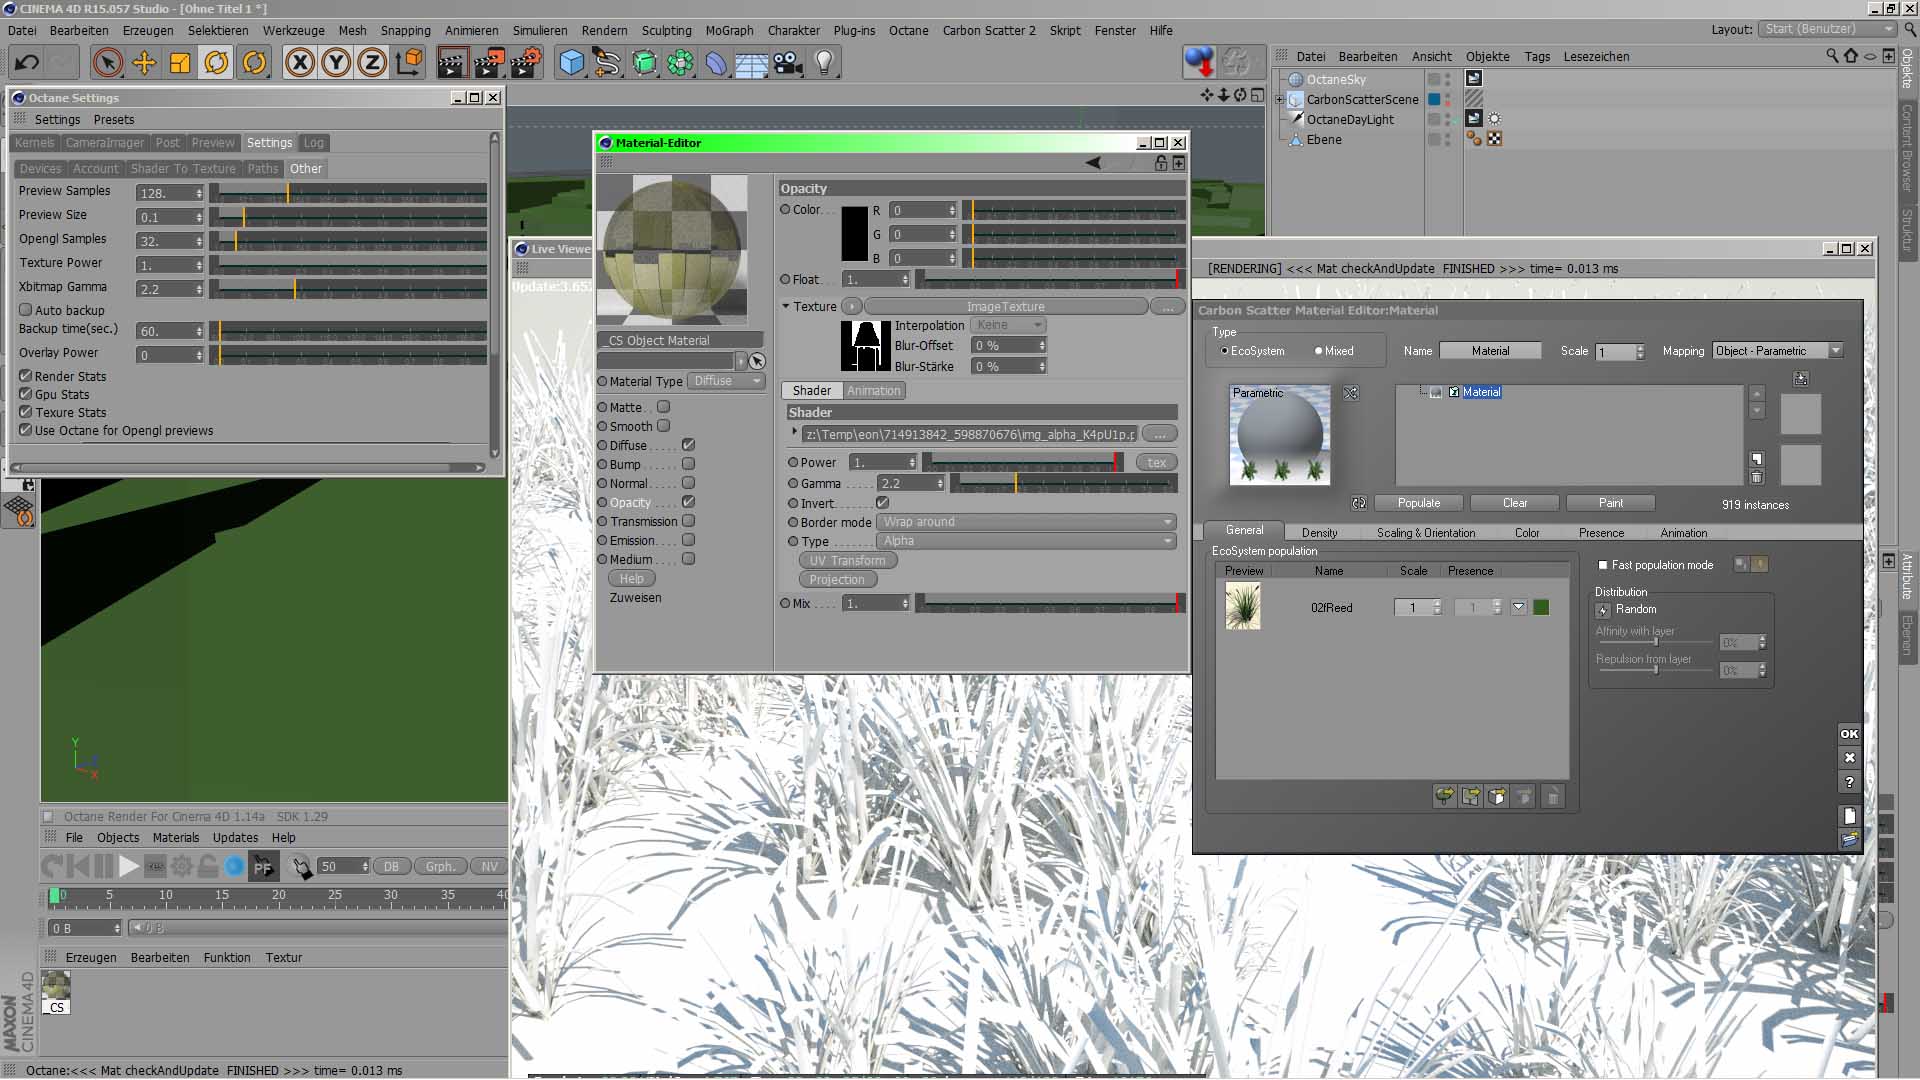The image size is (1920, 1080).
Task: Disable the Render Stats checkbox
Action: click(26, 376)
